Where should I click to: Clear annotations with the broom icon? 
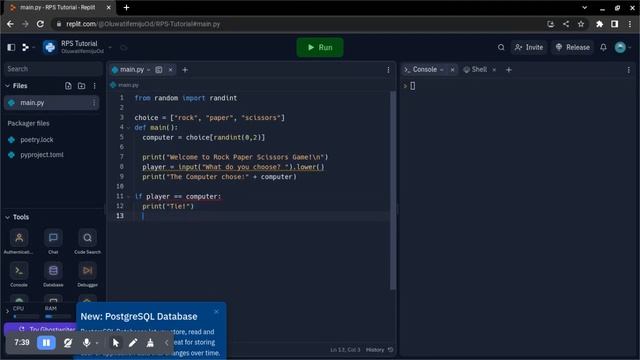[150, 343]
